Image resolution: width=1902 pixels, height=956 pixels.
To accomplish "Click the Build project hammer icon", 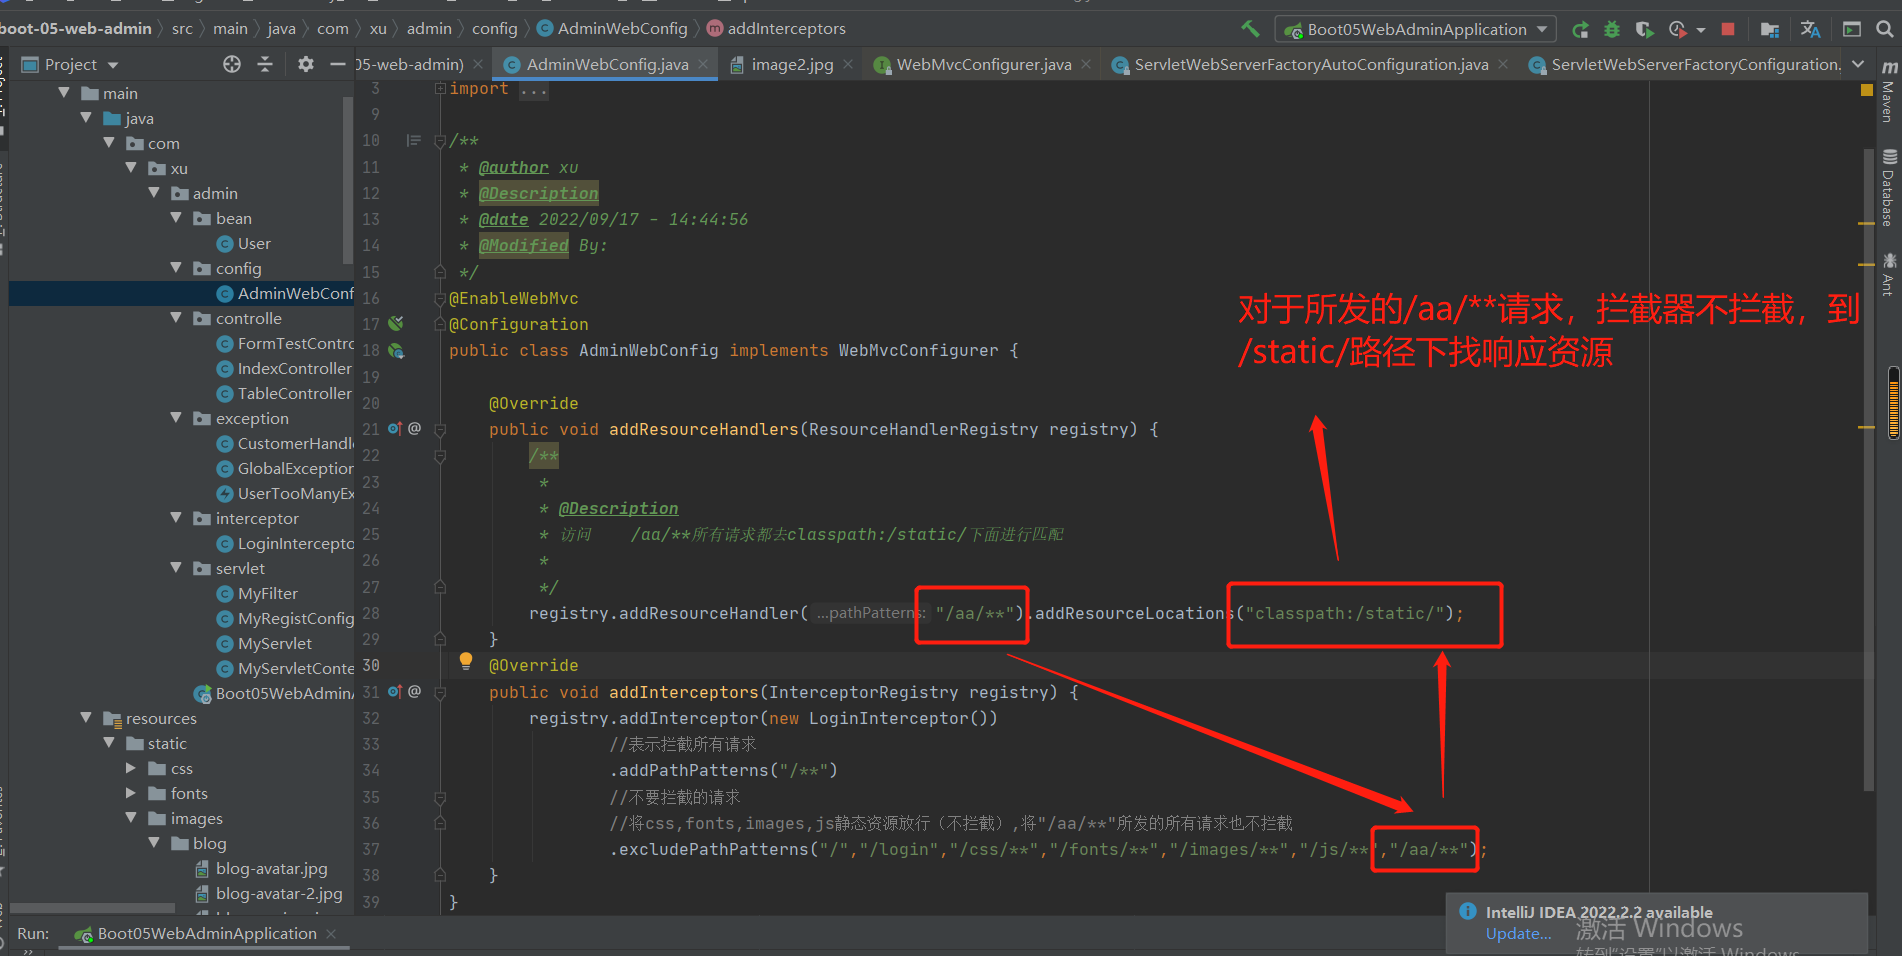I will point(1250,29).
